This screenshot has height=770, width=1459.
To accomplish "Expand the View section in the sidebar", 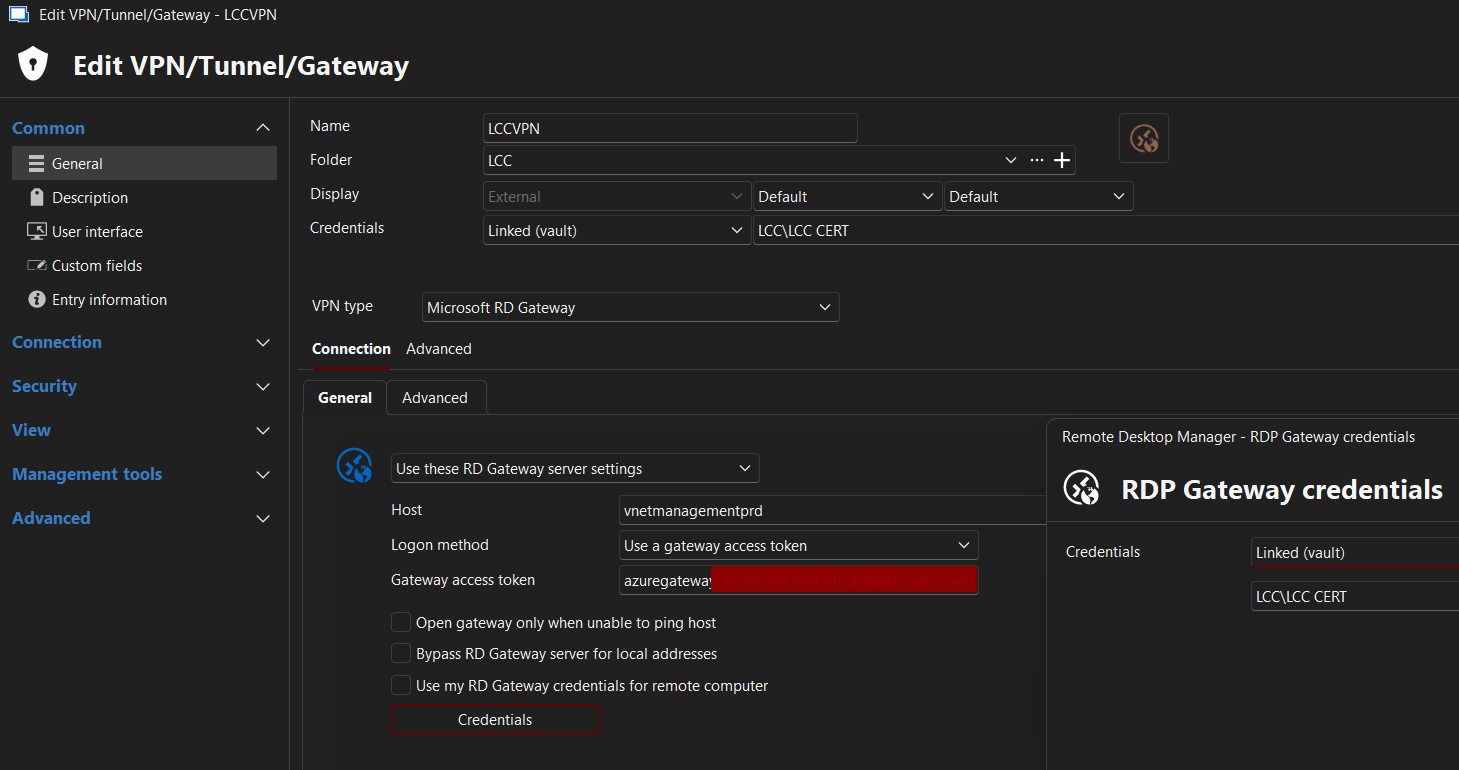I will coord(263,430).
